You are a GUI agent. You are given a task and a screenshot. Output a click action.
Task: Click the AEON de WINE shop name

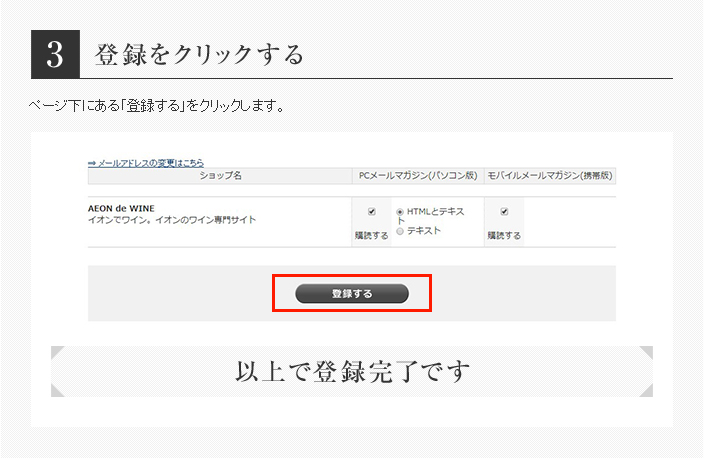coord(121,208)
